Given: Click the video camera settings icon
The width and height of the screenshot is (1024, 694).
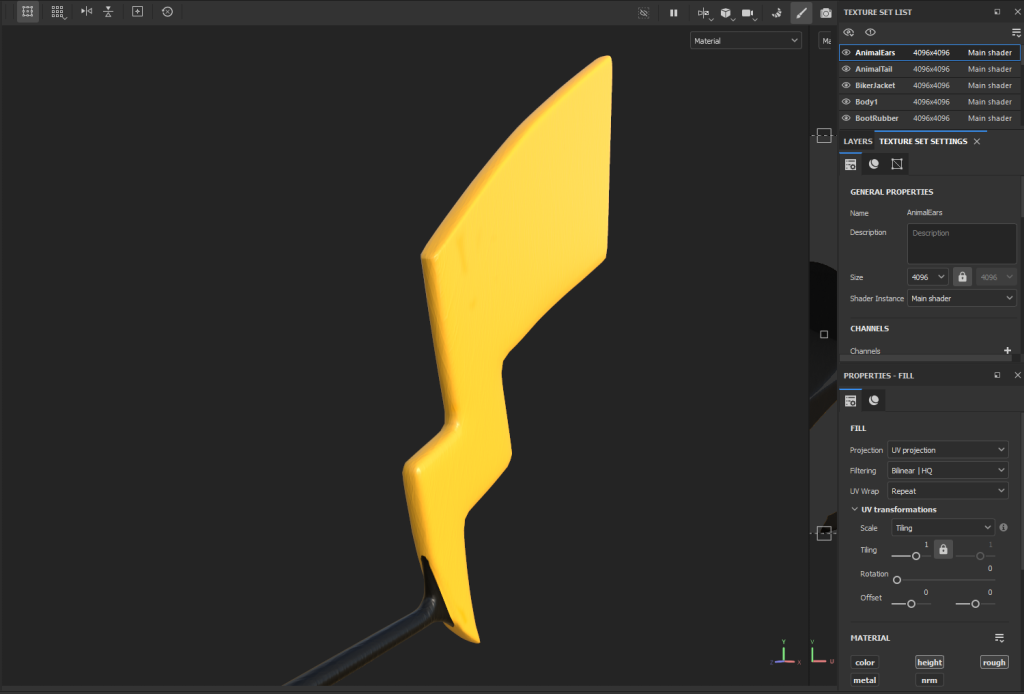Looking at the screenshot, I should [747, 13].
